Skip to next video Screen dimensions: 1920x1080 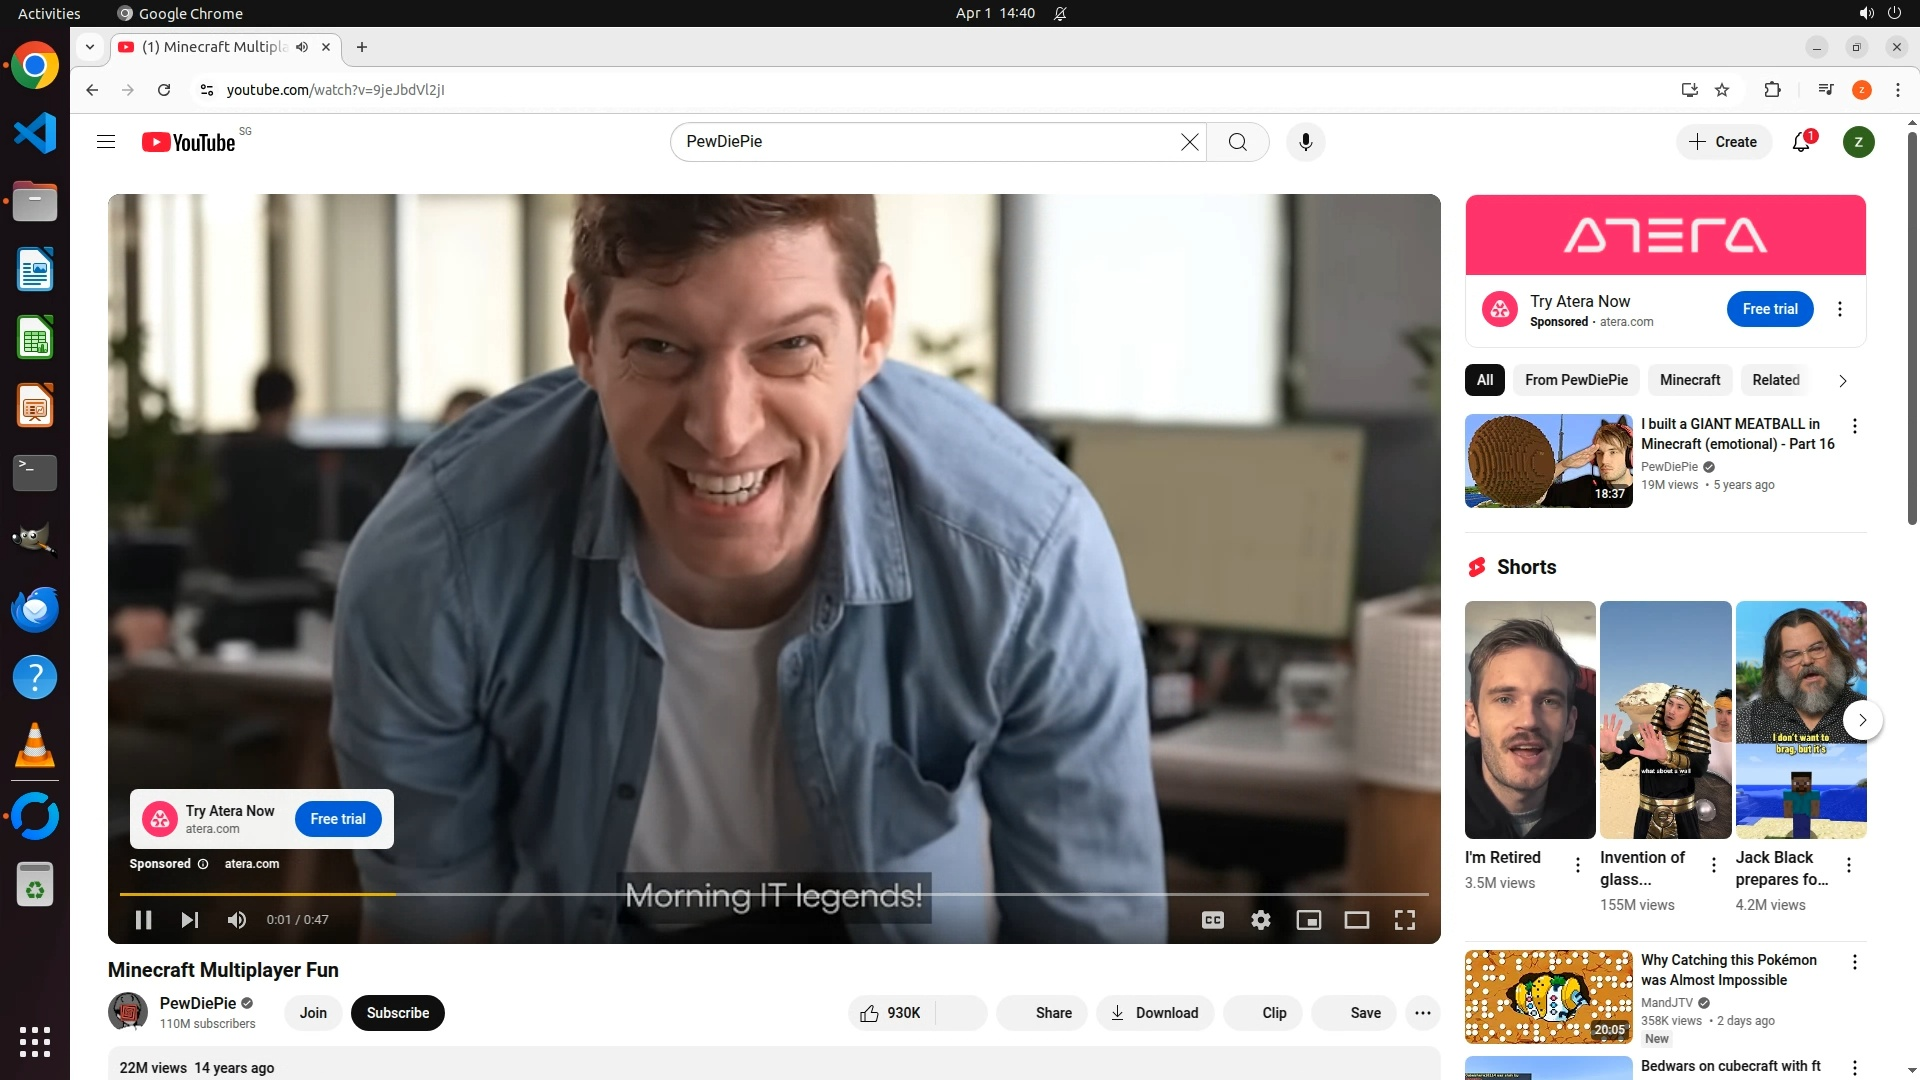(x=189, y=920)
